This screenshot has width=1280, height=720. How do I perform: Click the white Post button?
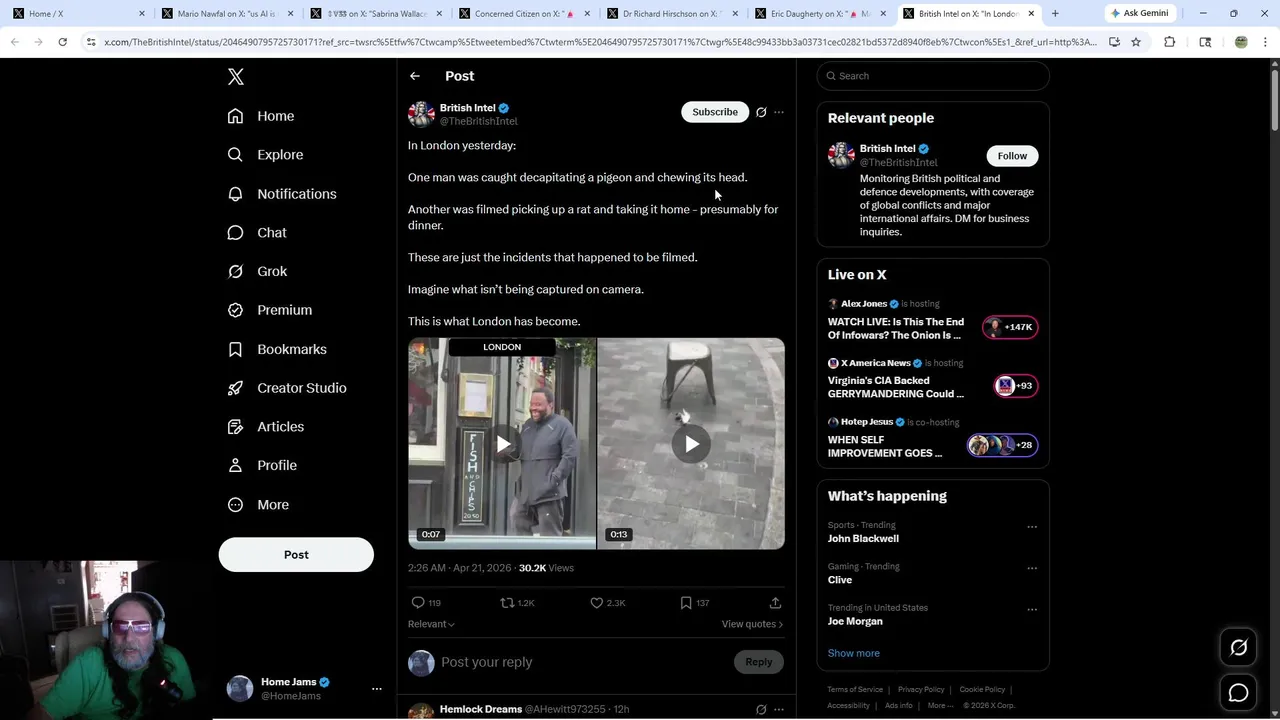[x=296, y=555]
